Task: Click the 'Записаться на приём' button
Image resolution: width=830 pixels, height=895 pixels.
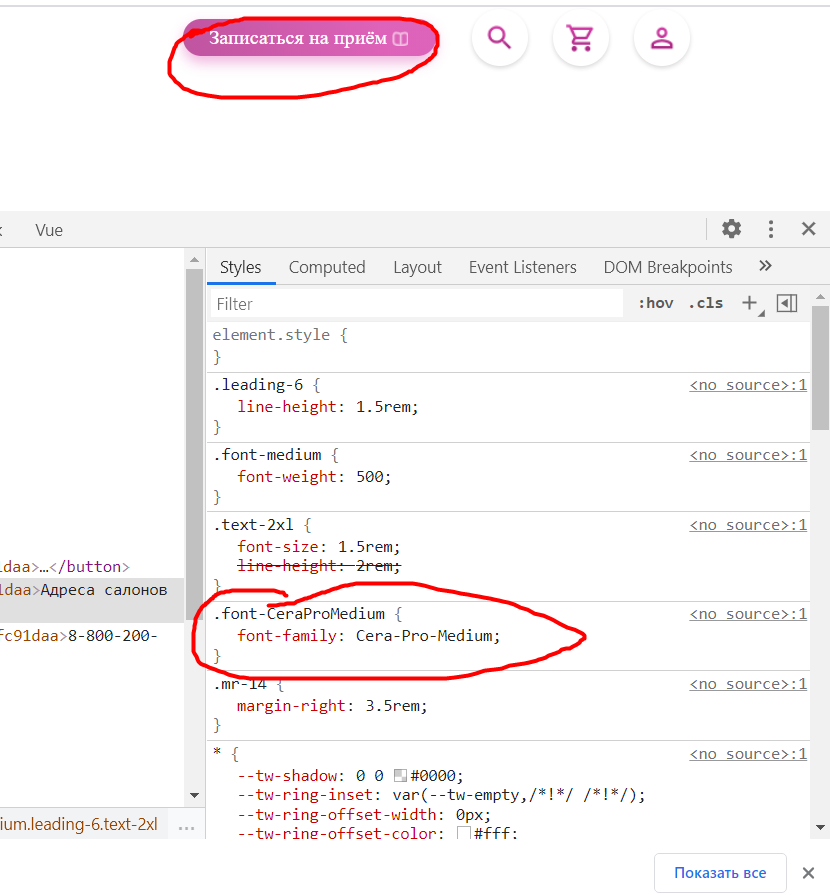Action: (x=309, y=38)
